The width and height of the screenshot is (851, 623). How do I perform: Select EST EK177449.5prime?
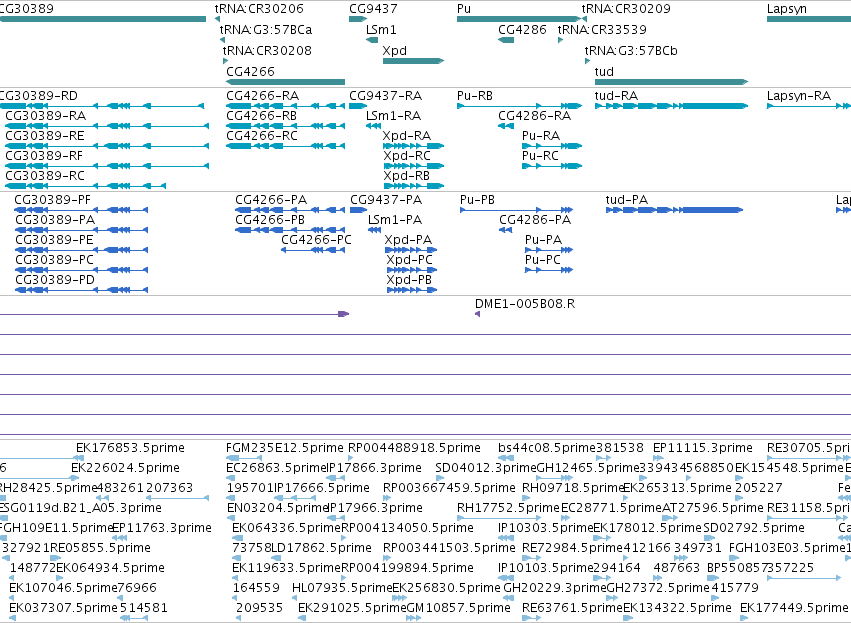coord(794,608)
